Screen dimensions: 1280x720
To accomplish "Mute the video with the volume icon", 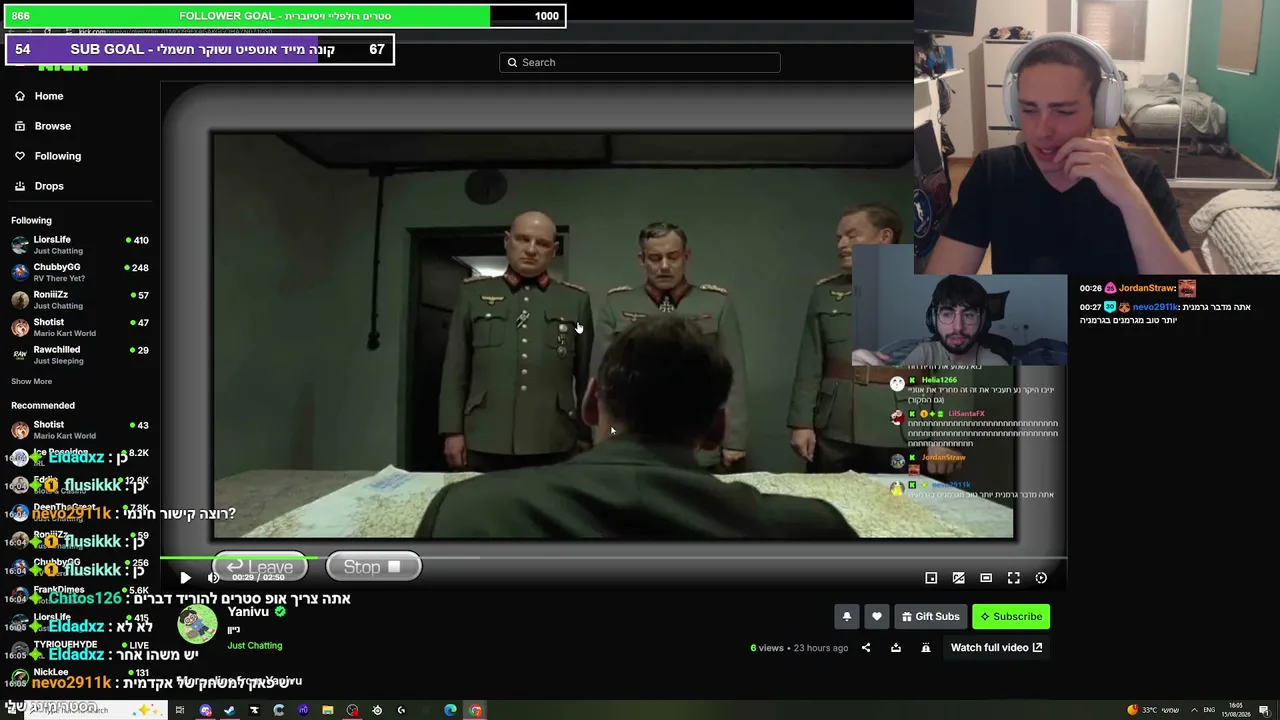I will pyautogui.click(x=213, y=578).
